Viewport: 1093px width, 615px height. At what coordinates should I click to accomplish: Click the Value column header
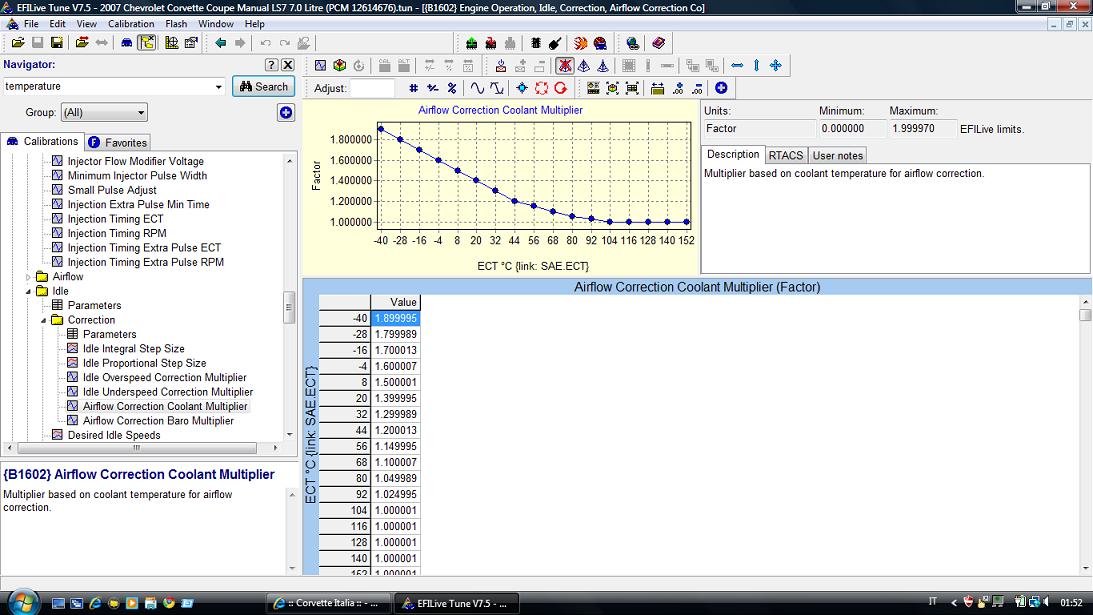click(x=395, y=302)
